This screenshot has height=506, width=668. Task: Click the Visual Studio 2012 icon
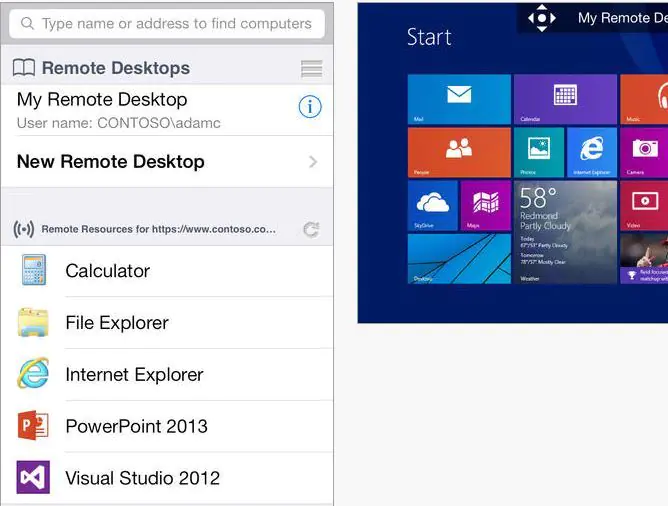pyautogui.click(x=33, y=477)
